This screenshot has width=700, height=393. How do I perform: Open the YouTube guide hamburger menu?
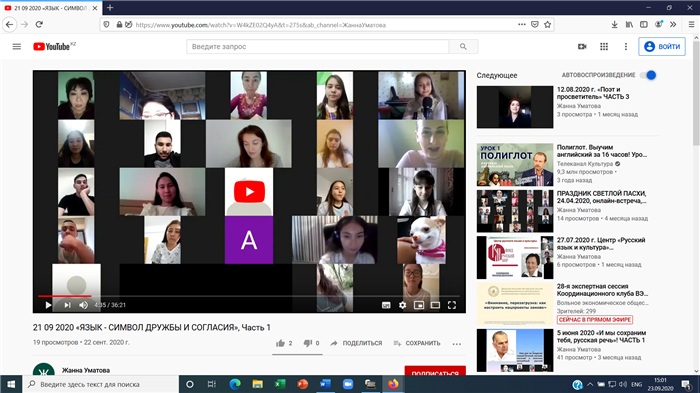click(x=17, y=46)
